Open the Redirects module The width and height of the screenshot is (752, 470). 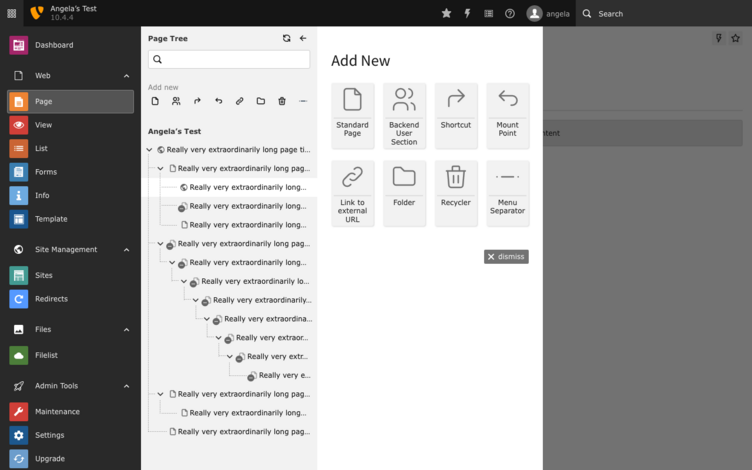[70, 299]
